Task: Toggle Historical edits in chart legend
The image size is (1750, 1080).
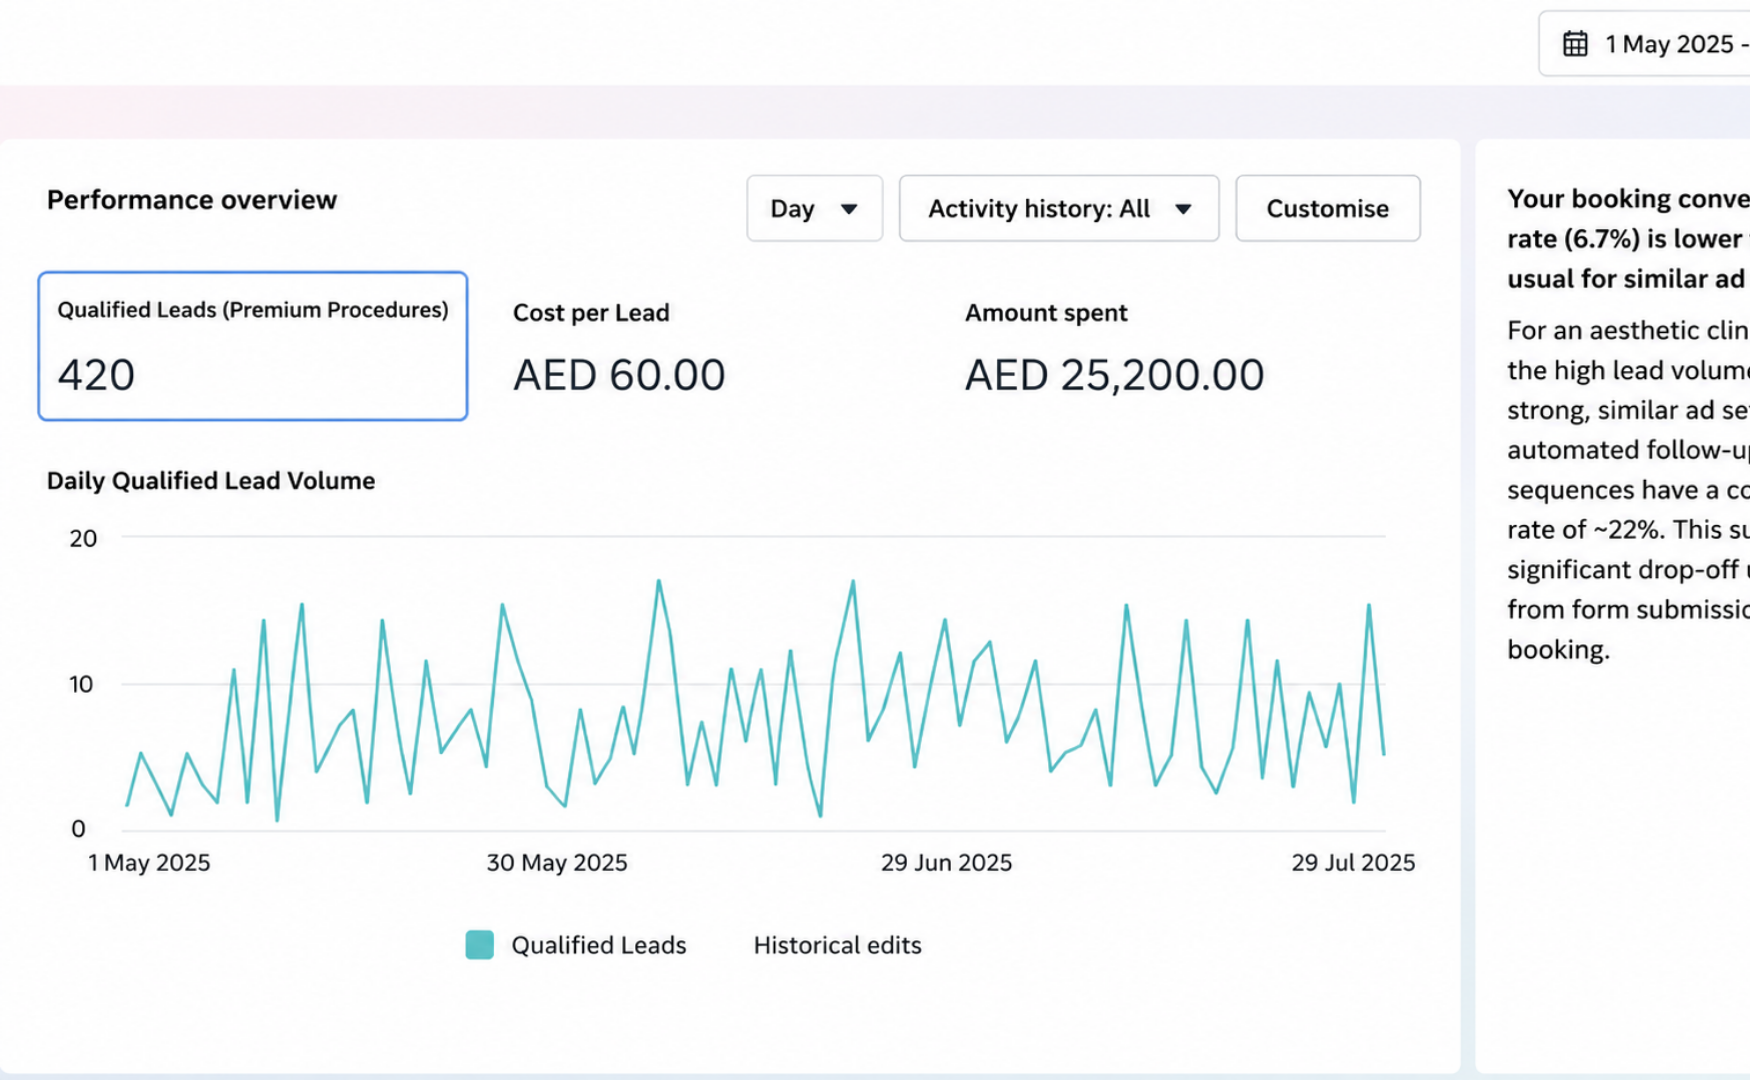Action: (837, 945)
